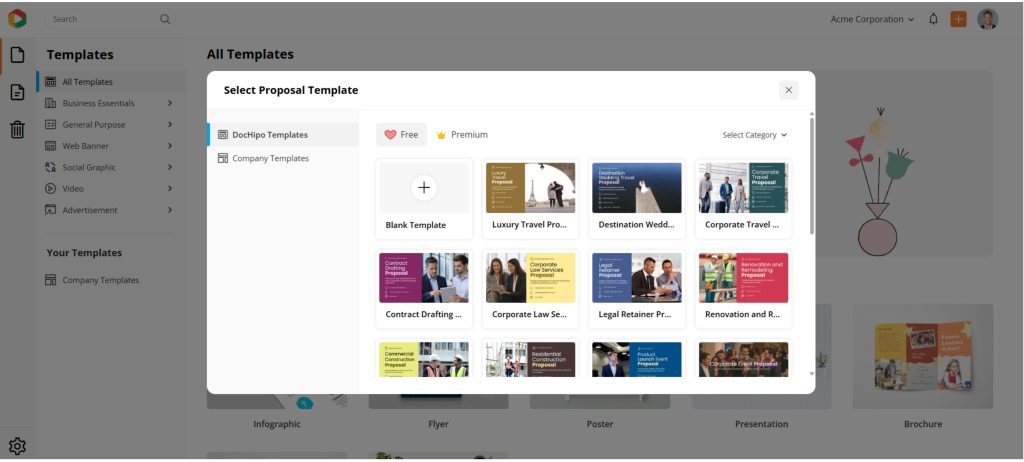The image size is (1024, 462).
Task: Click the orange plus create button
Action: 958,19
